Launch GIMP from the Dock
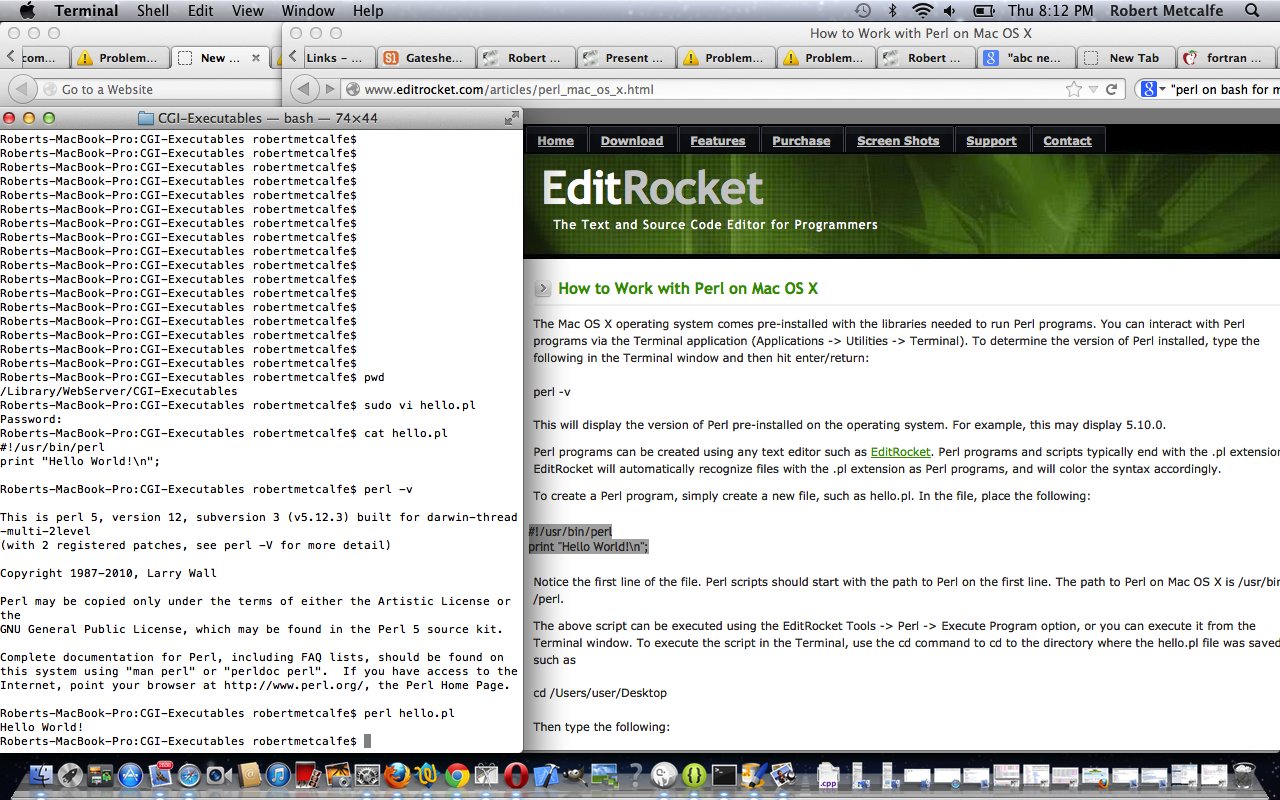The width and height of the screenshot is (1280, 800). point(576,776)
